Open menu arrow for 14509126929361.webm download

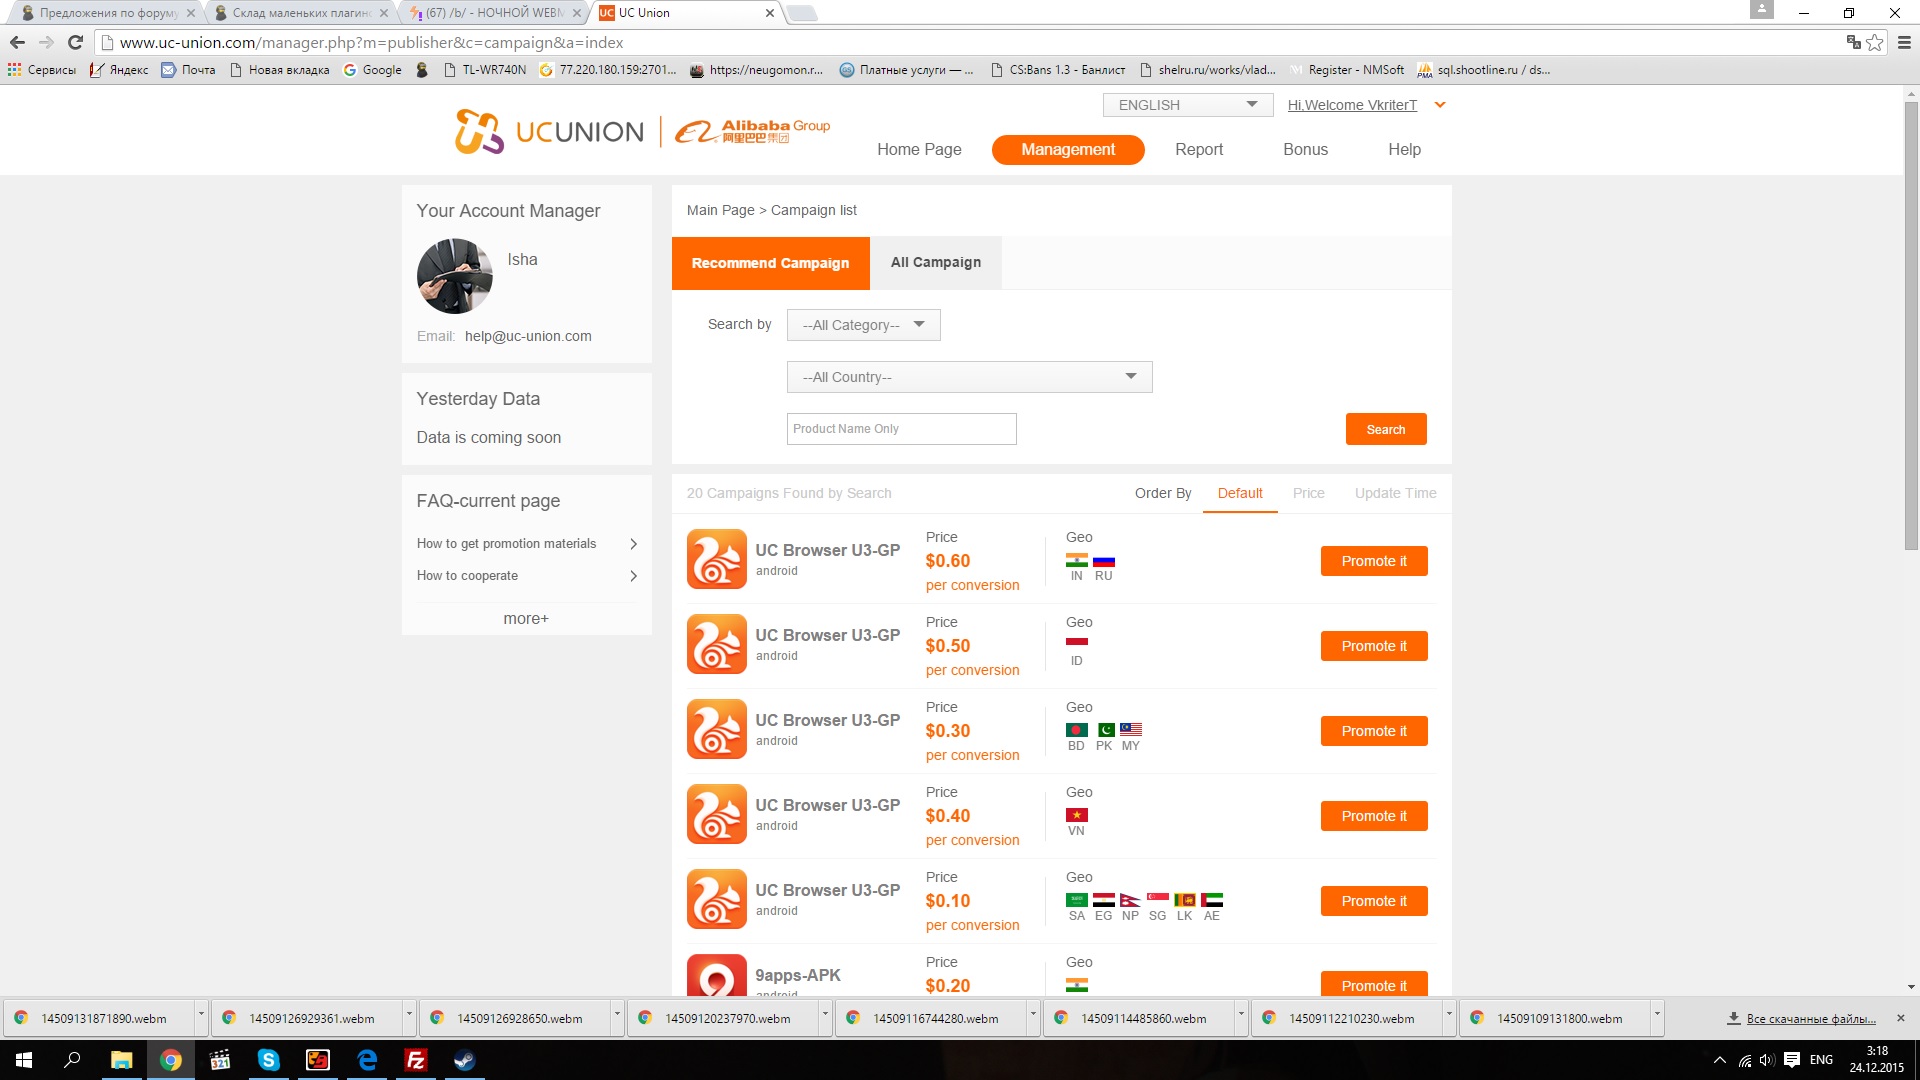tap(409, 1016)
